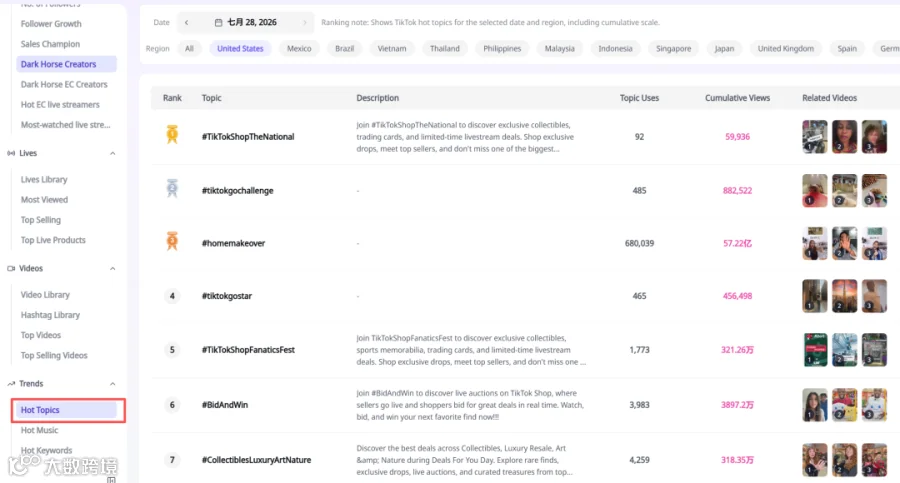This screenshot has width=900, height=483.
Task: Open the #TikTokShopTheNational topic
Action: tap(248, 137)
